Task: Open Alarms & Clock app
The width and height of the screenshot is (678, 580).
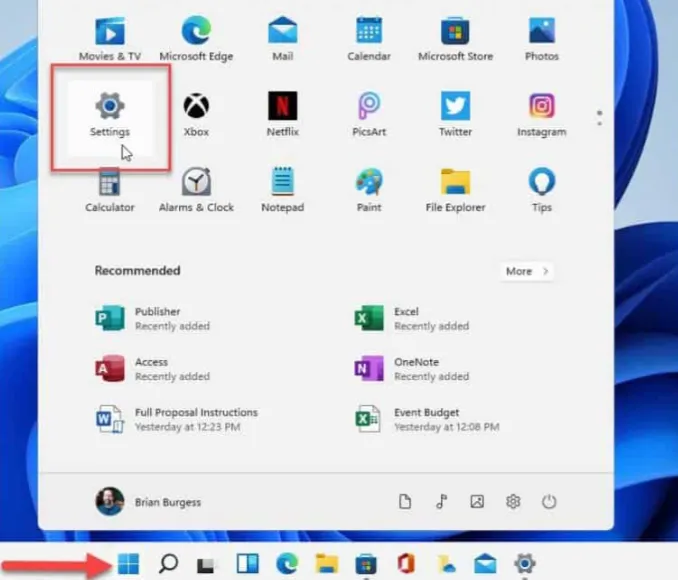Action: point(196,190)
